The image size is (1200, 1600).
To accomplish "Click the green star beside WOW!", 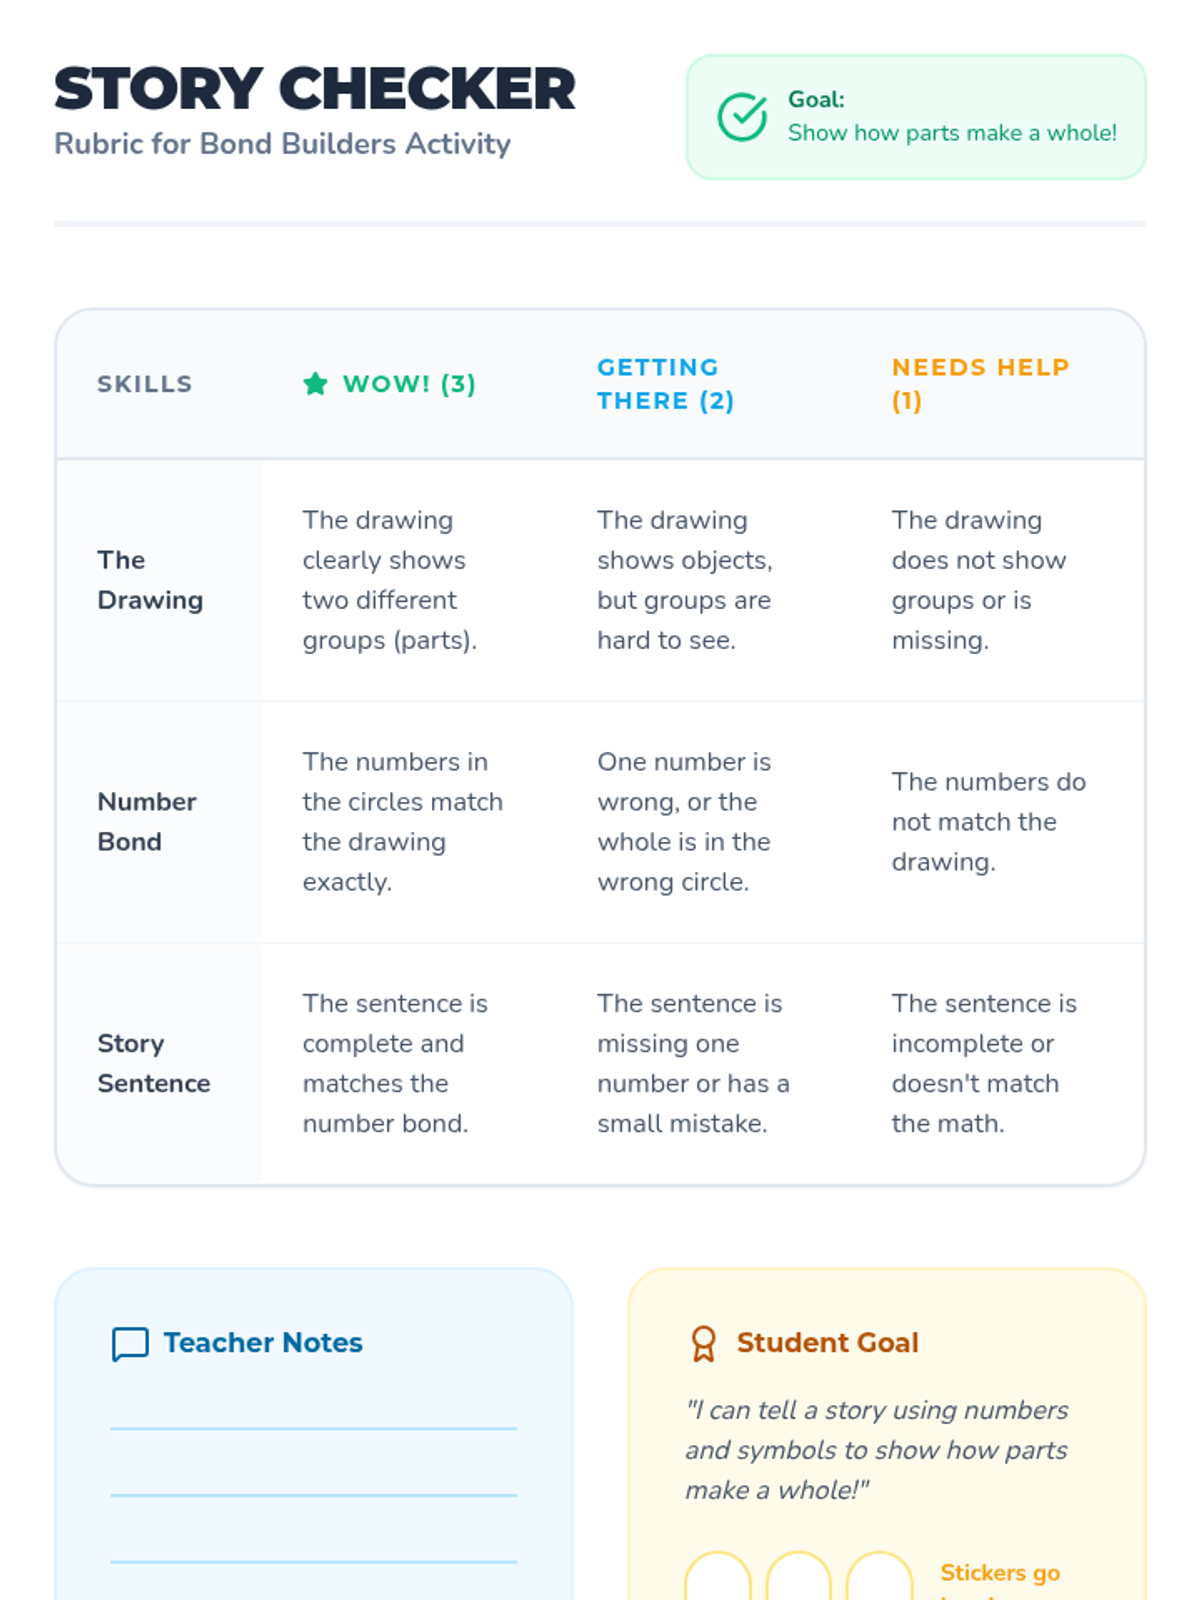I will click(315, 384).
